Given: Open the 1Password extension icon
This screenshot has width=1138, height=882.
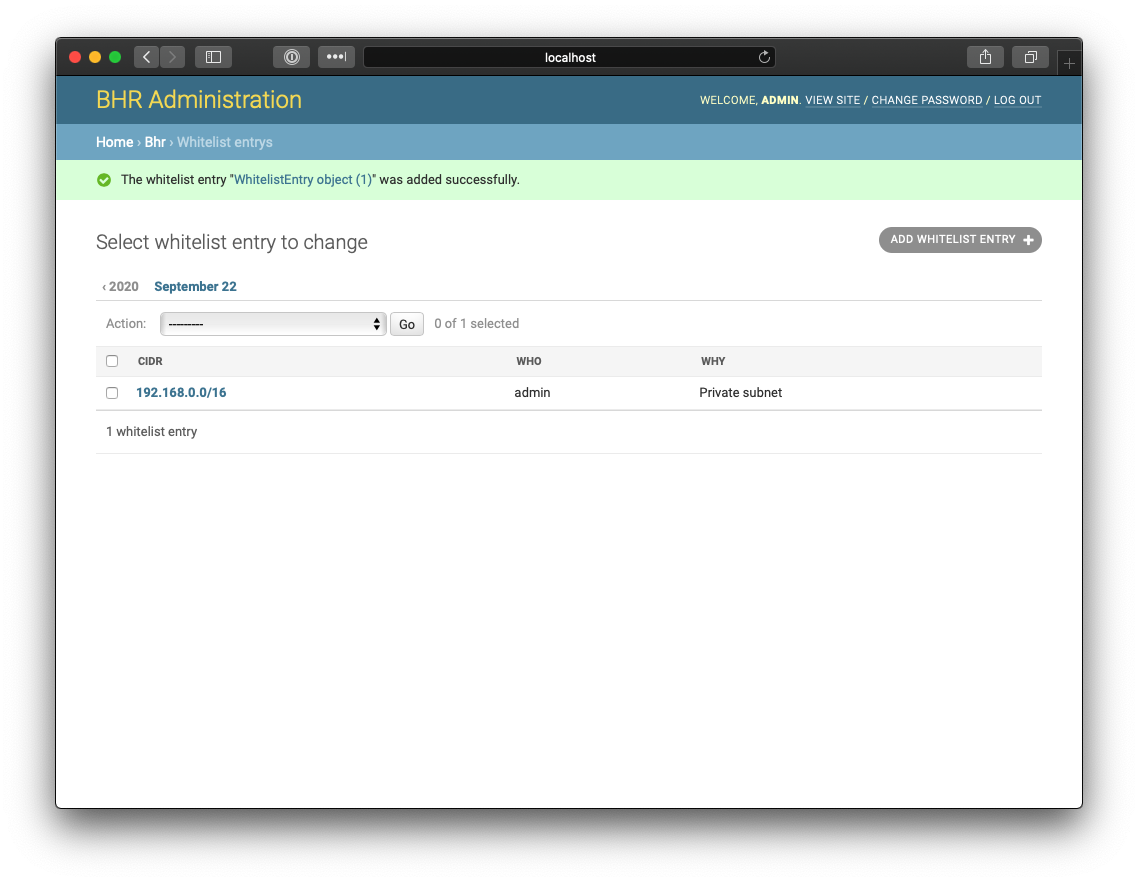Looking at the screenshot, I should [292, 57].
